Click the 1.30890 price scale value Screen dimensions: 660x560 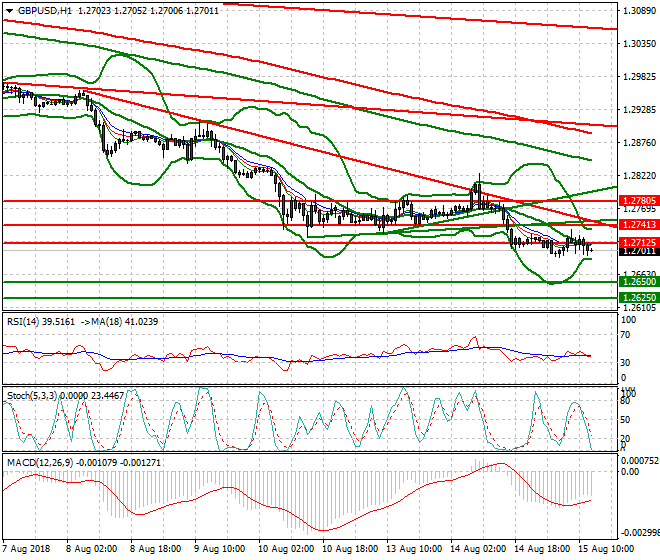click(639, 11)
